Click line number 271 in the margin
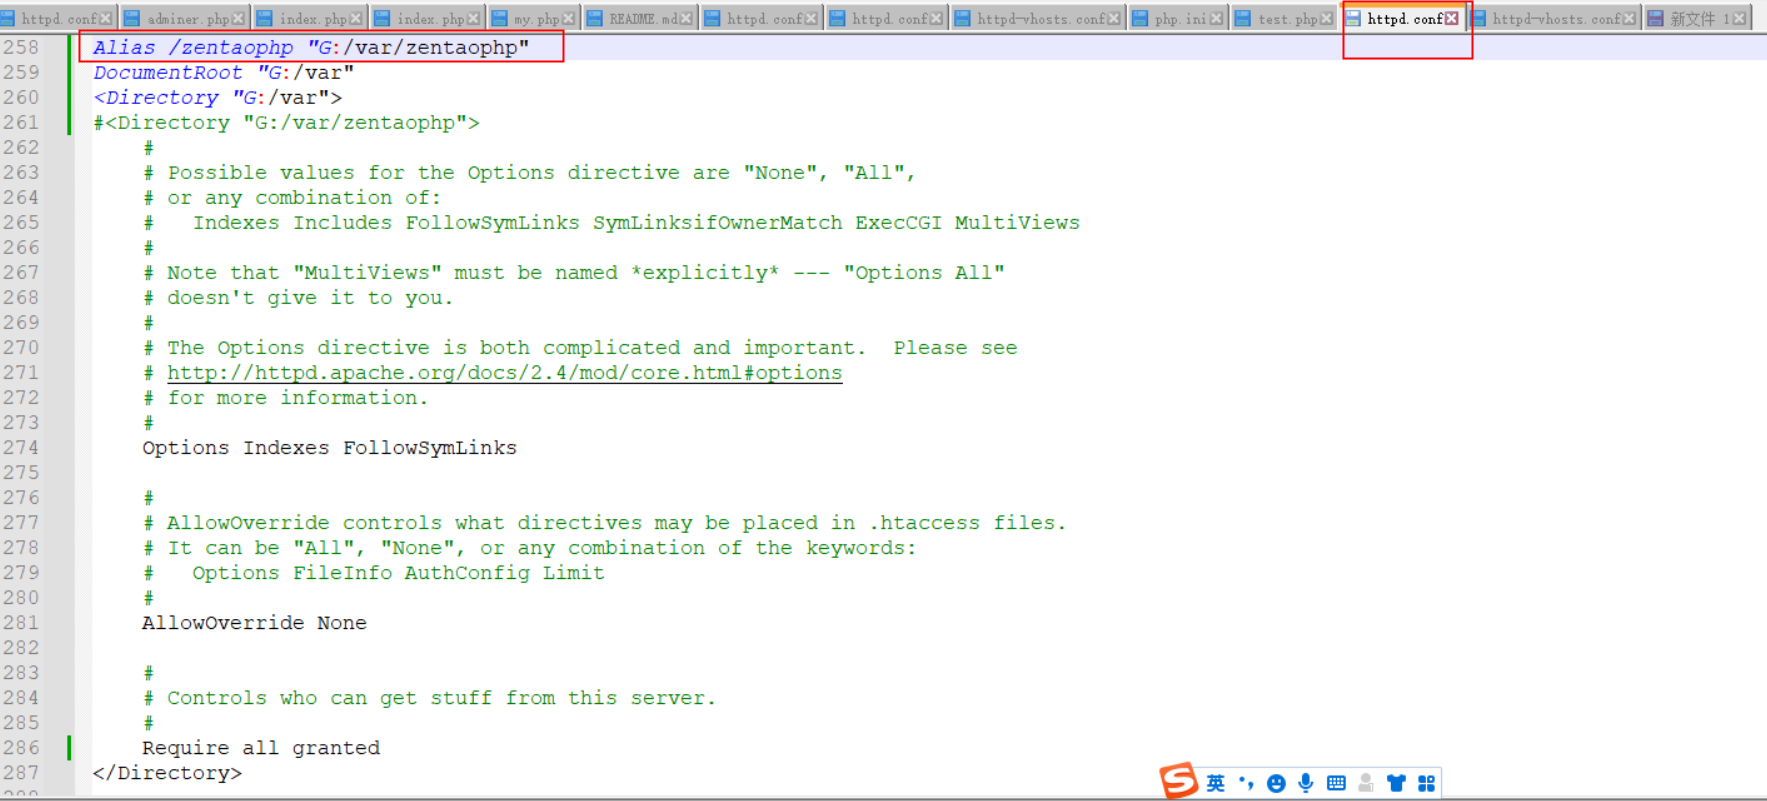Viewport: 1767px width, 801px height. tap(21, 373)
